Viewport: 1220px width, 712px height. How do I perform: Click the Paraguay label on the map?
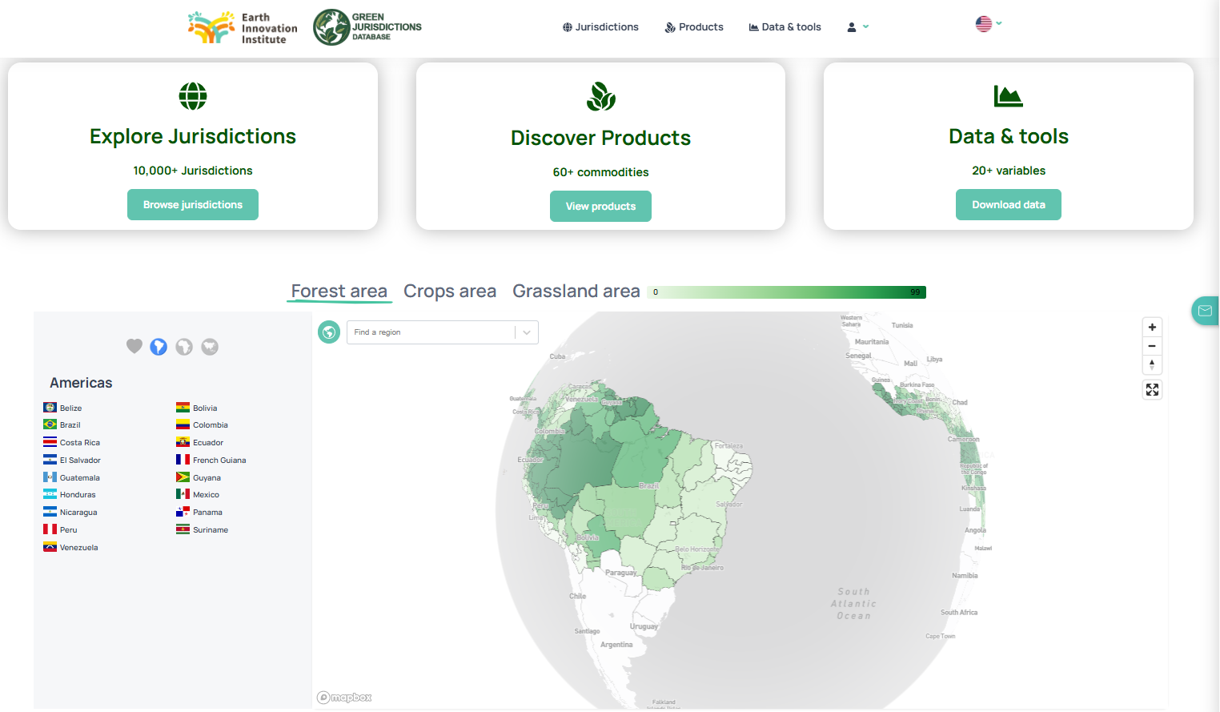pyautogui.click(x=620, y=573)
